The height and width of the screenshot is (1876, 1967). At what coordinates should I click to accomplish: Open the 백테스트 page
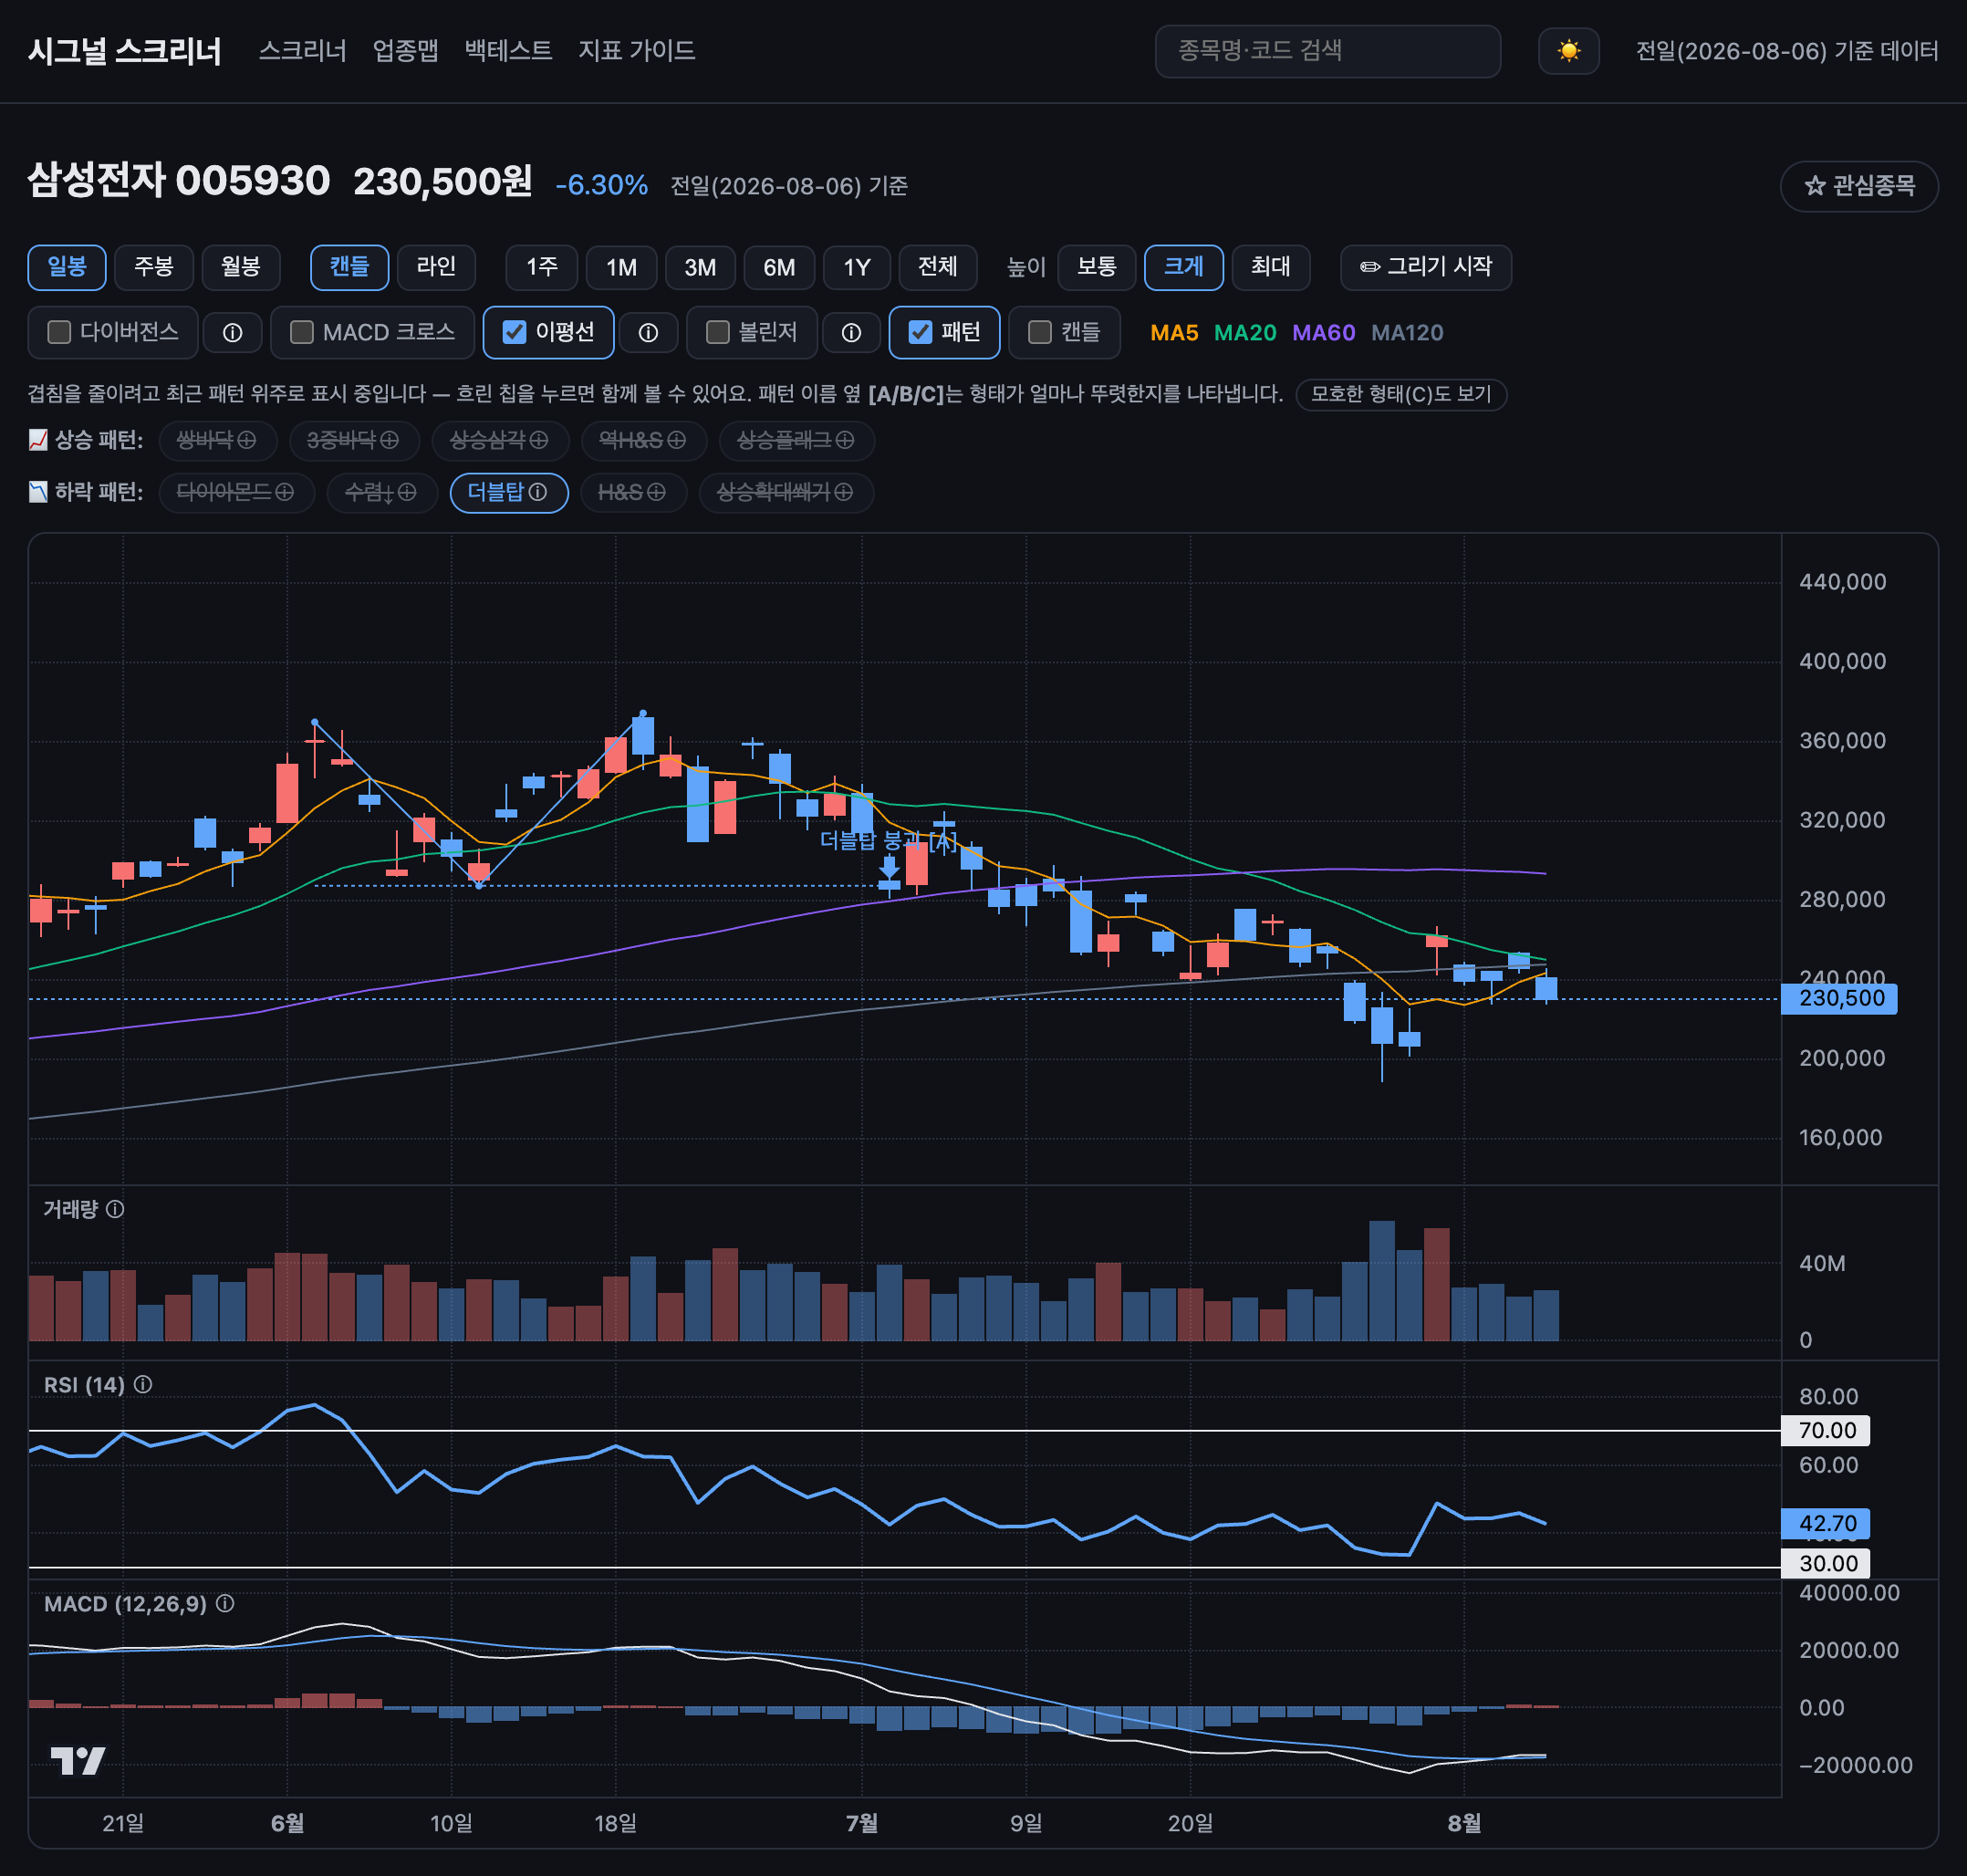click(509, 51)
